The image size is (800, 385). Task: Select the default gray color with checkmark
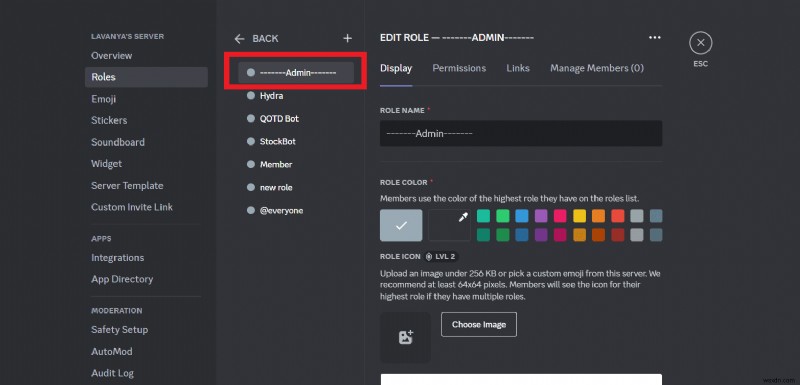401,225
